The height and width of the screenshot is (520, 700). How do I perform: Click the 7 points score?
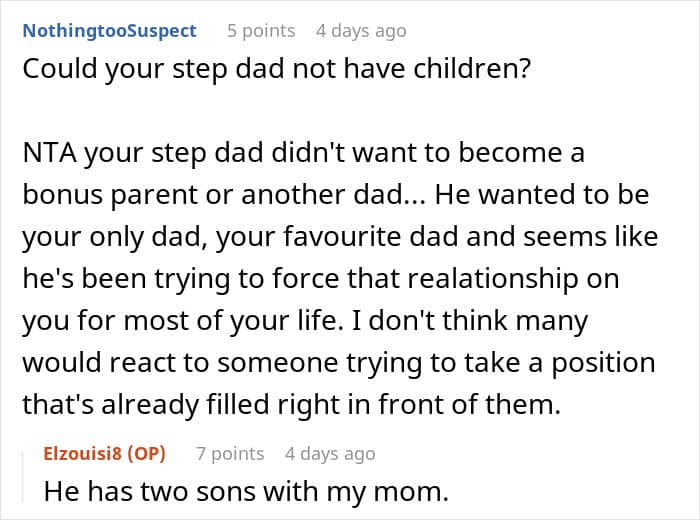pyautogui.click(x=230, y=453)
